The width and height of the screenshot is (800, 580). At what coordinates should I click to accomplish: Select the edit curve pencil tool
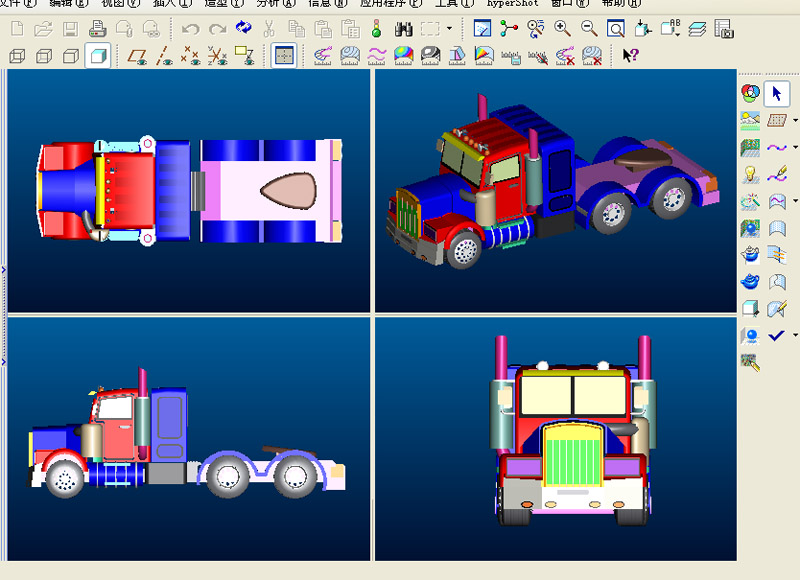(777, 174)
